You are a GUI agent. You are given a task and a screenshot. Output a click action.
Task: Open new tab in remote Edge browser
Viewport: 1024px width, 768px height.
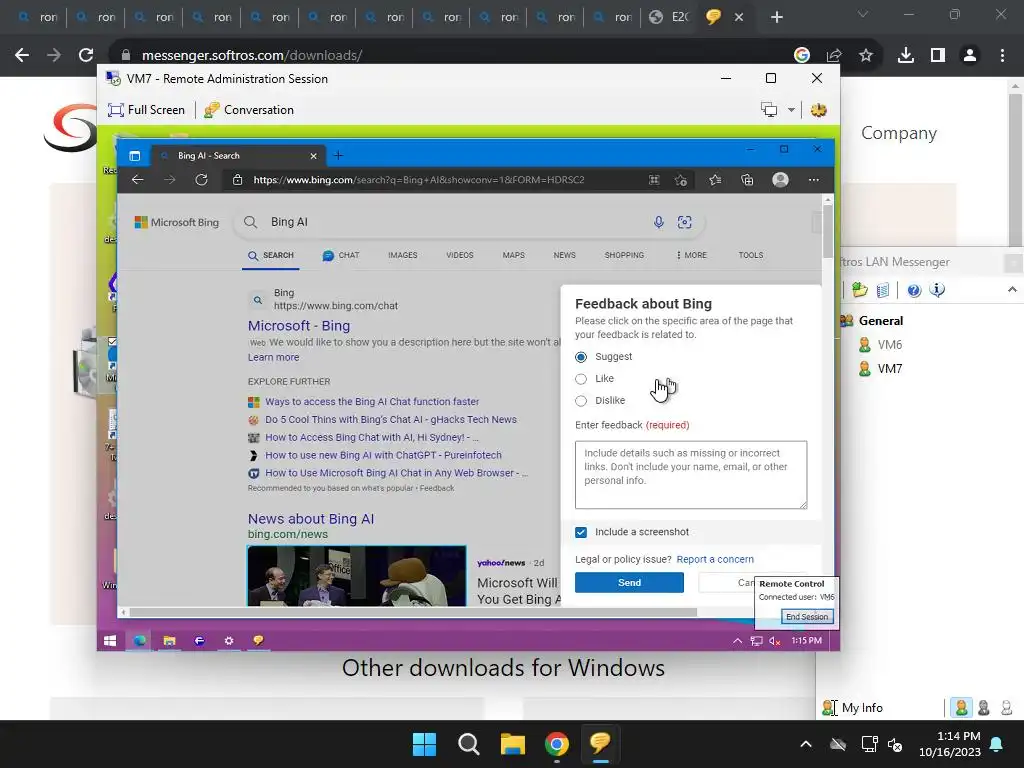point(338,155)
